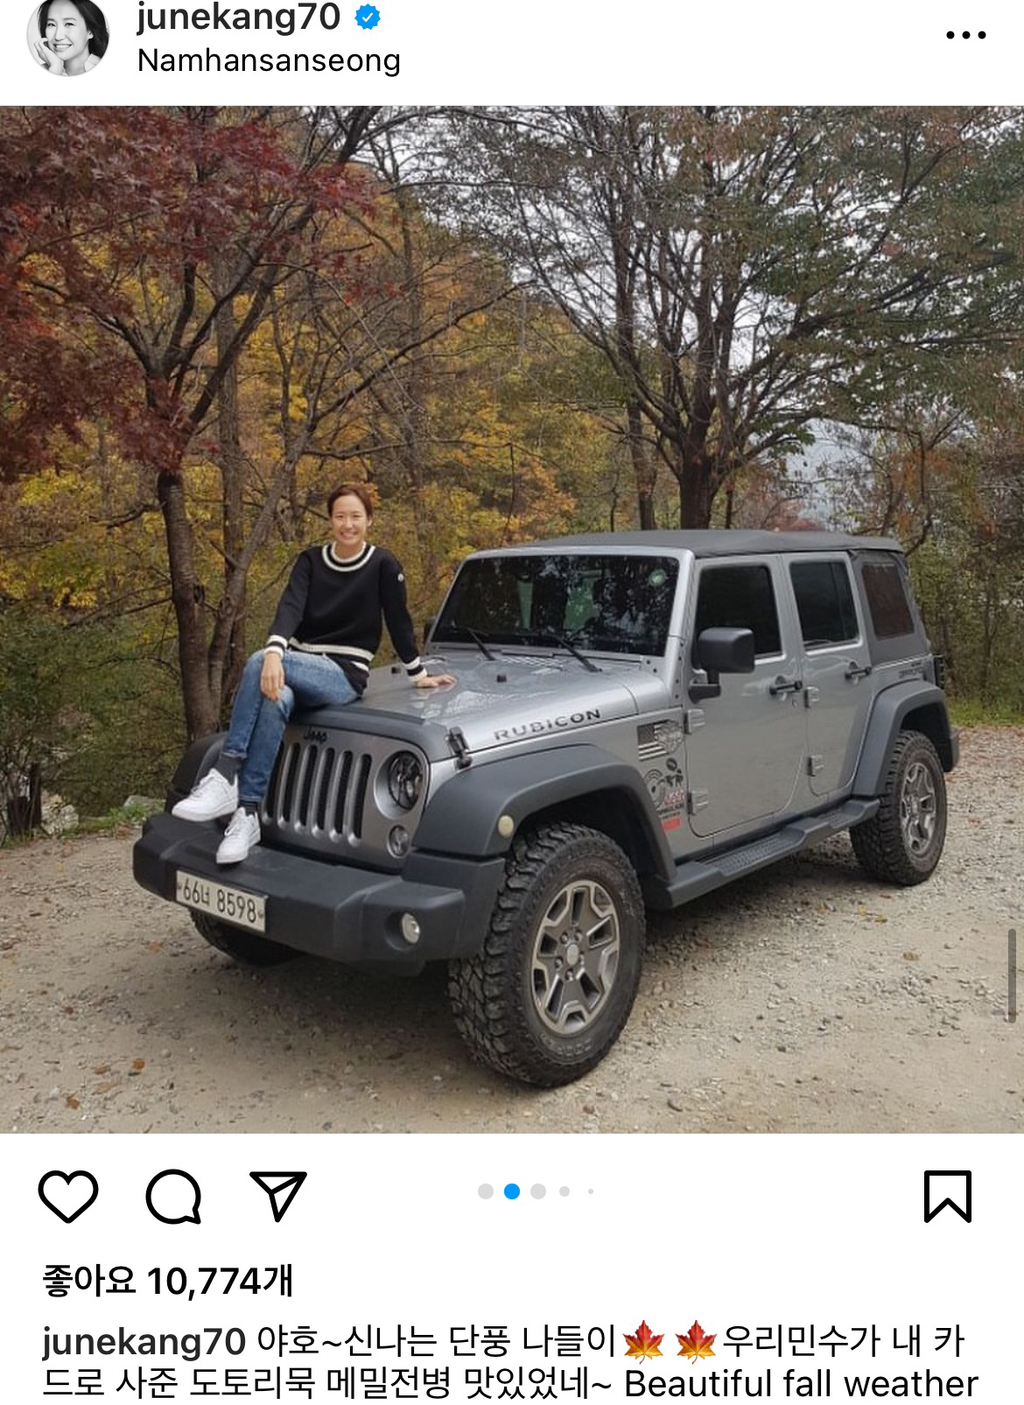
Task: Open the junekang70 username in the post header
Action: 239,16
